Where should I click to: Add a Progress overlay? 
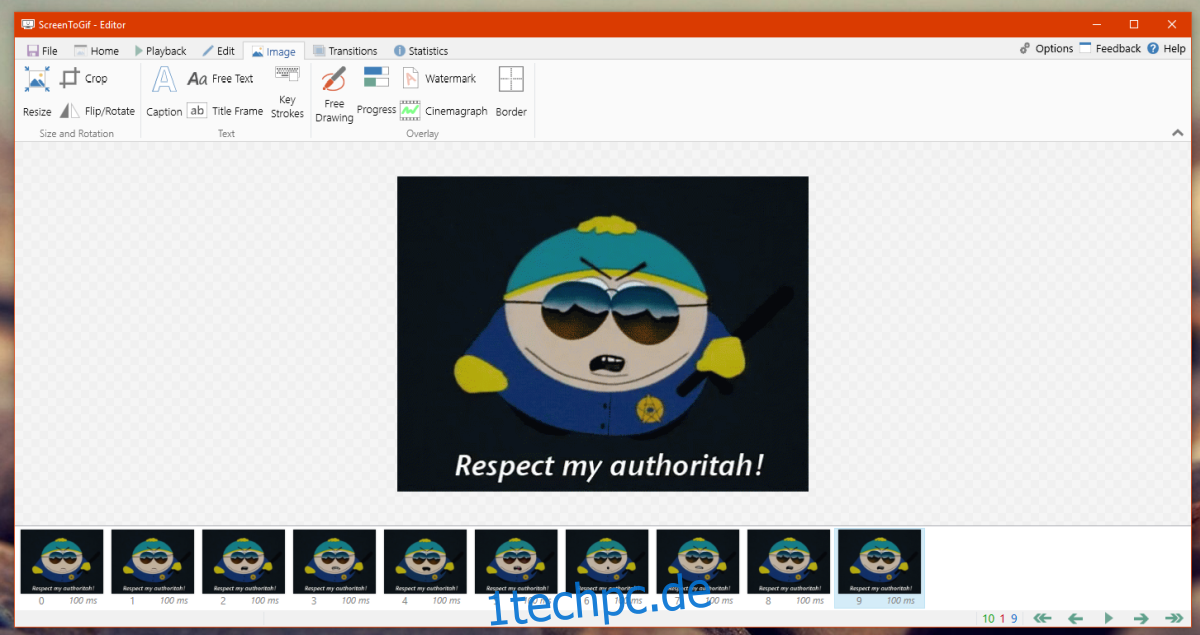376,92
